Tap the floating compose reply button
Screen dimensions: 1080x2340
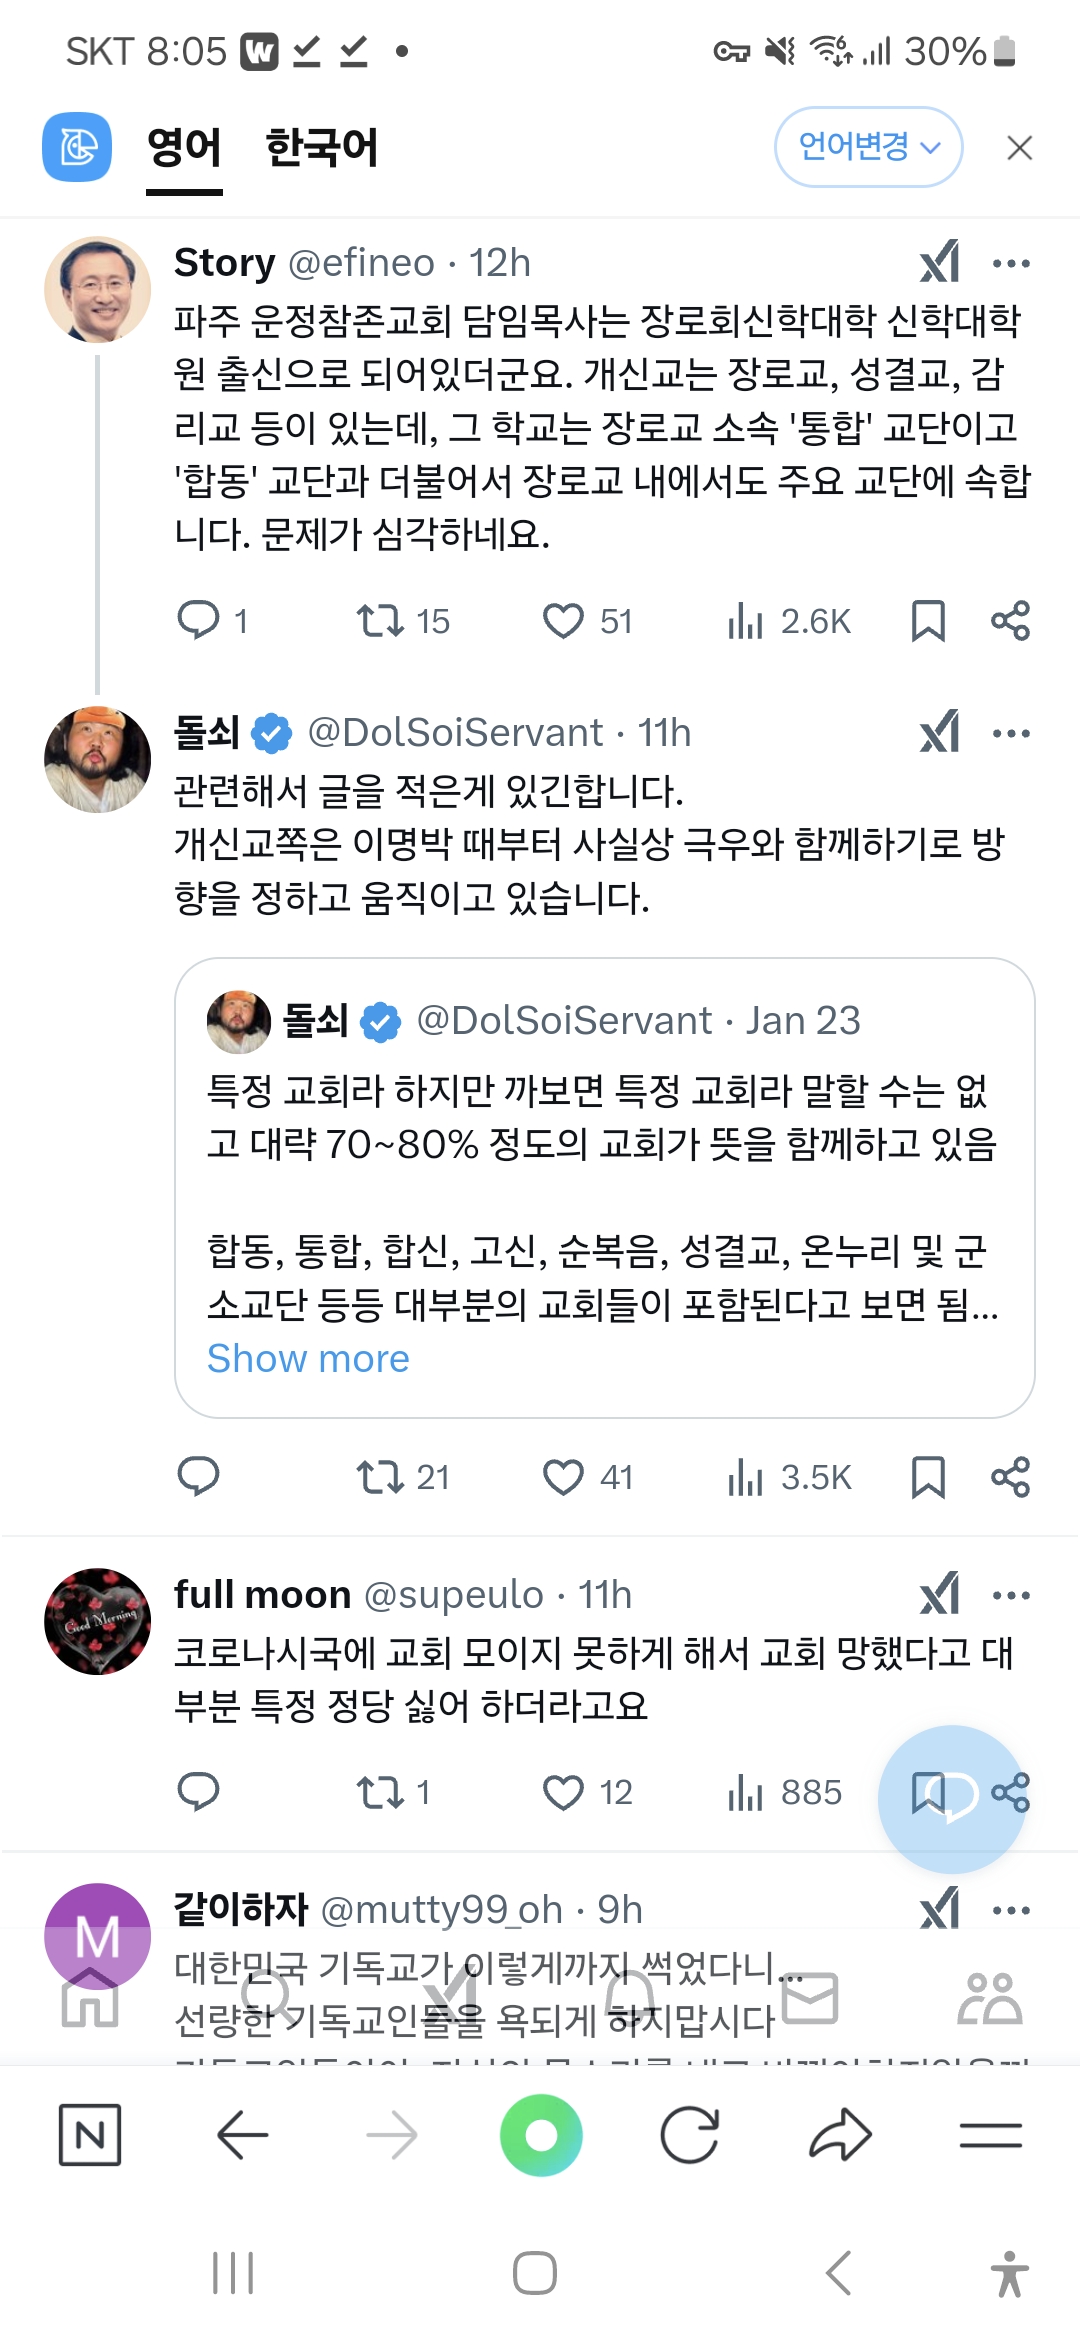point(952,1799)
